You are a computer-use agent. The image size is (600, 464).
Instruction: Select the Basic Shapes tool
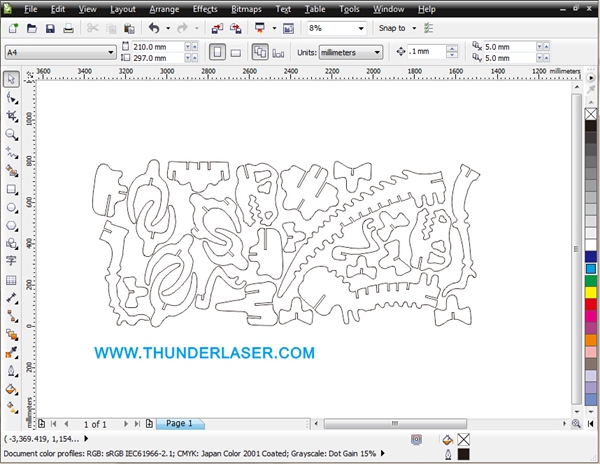click(x=11, y=243)
